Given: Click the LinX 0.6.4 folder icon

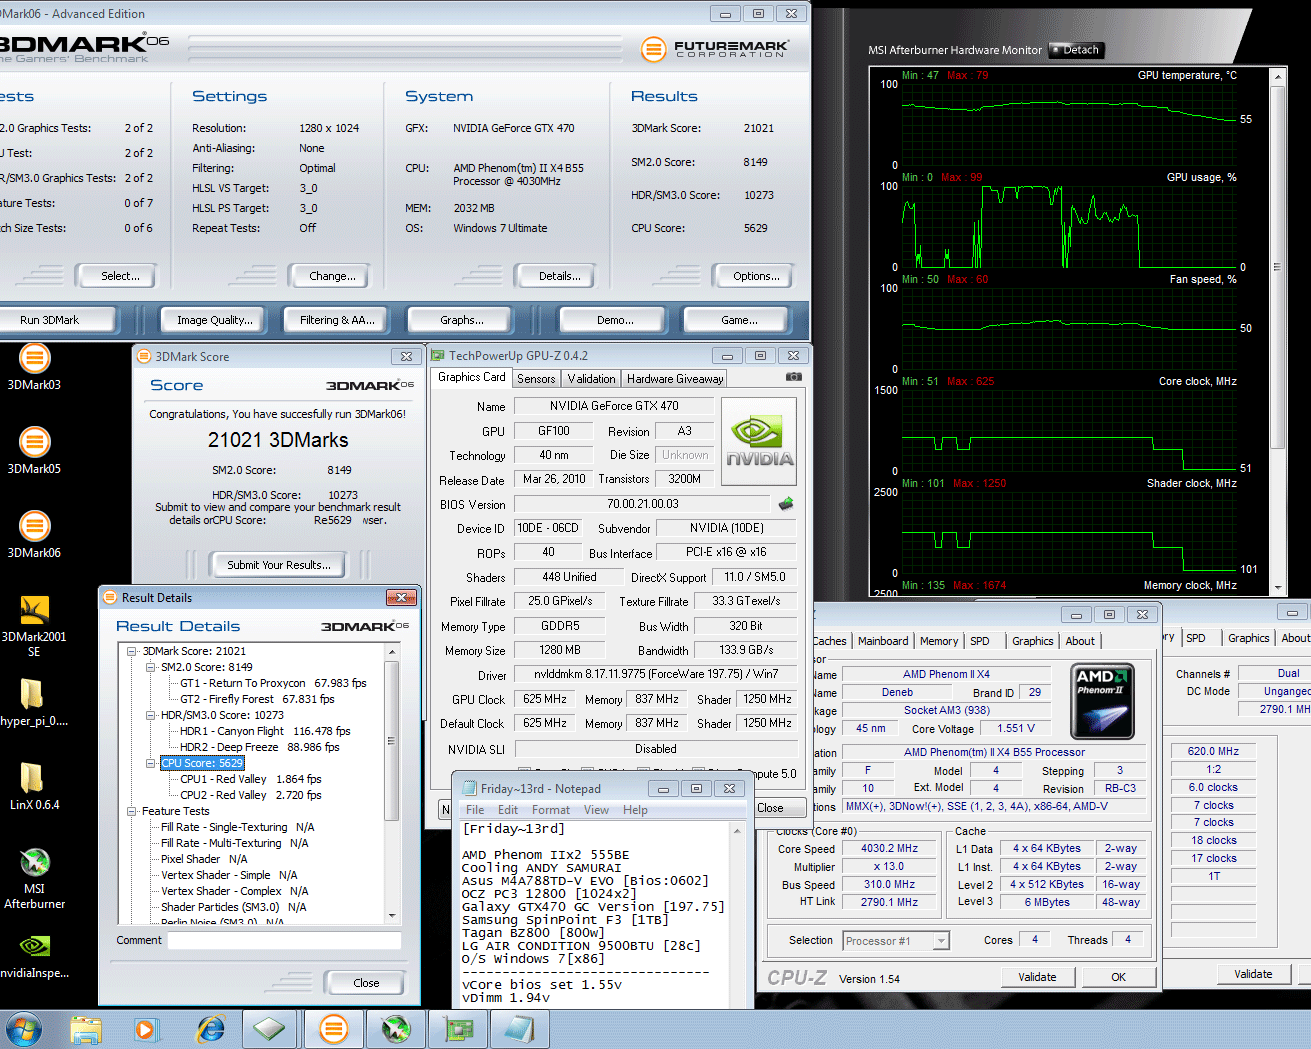Looking at the screenshot, I should tap(32, 778).
